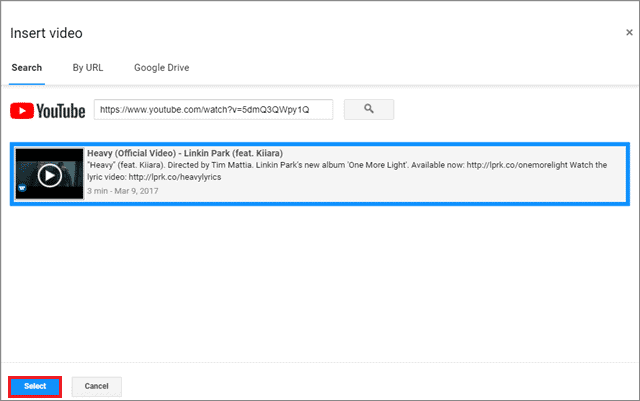Click the blue Select button
The height and width of the screenshot is (401, 640).
pos(35,386)
